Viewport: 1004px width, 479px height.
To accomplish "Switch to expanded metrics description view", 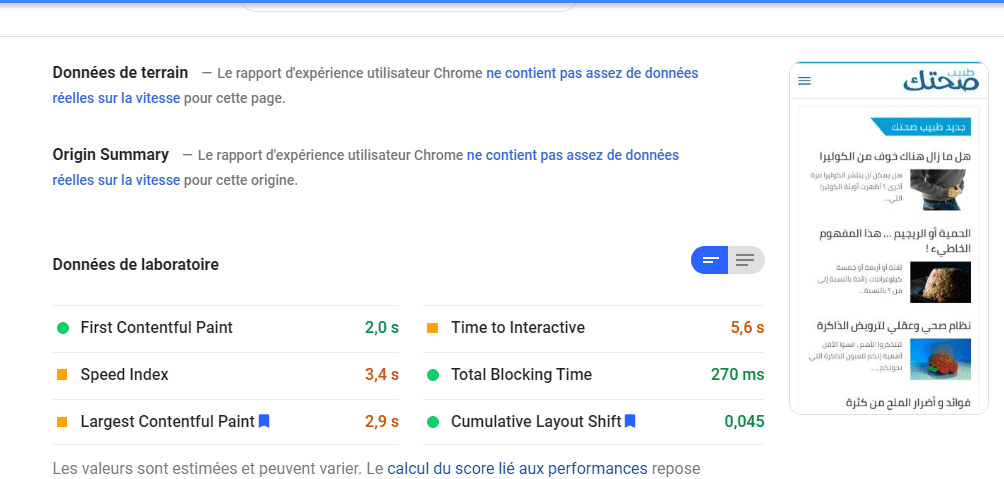I will 746,261.
